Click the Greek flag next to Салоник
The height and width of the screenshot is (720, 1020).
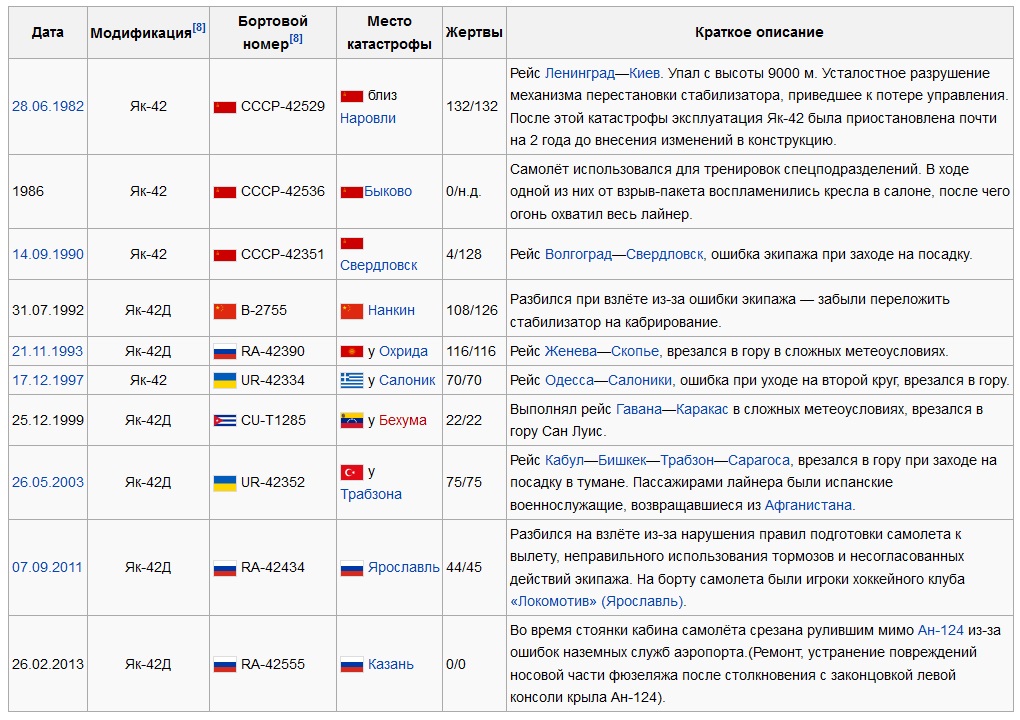351,380
